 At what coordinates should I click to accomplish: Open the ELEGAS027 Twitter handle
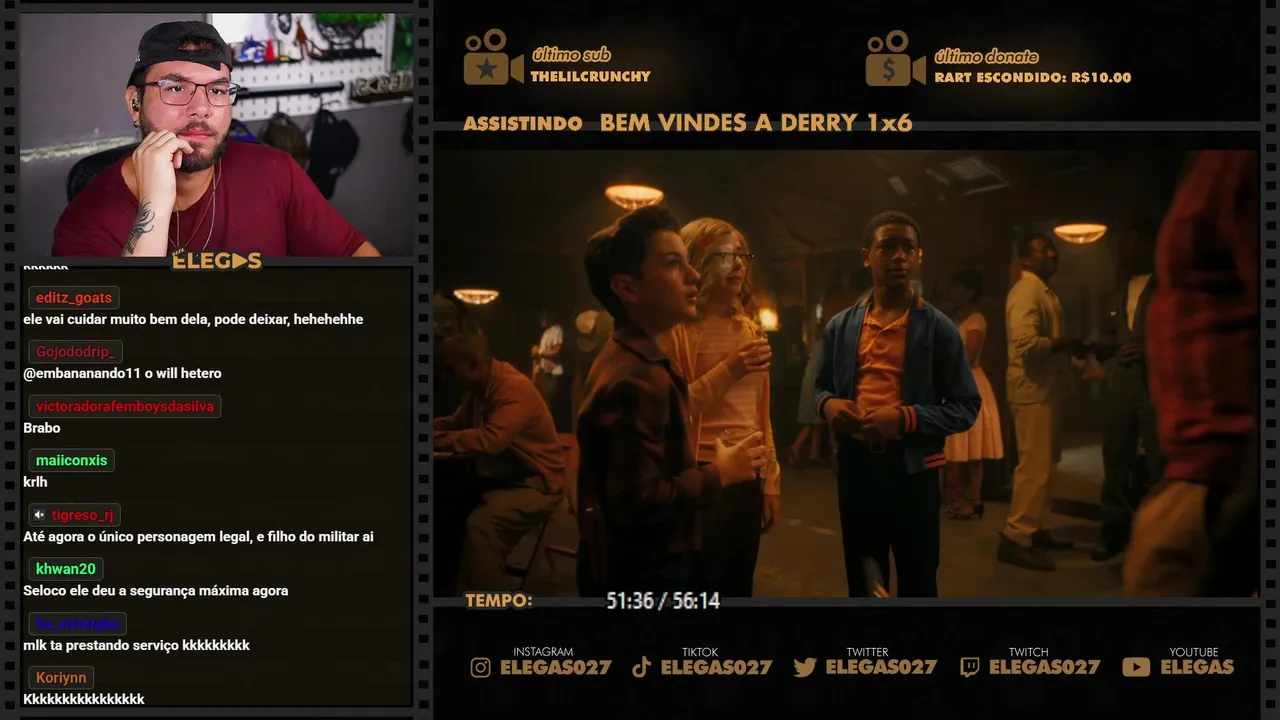coord(881,667)
